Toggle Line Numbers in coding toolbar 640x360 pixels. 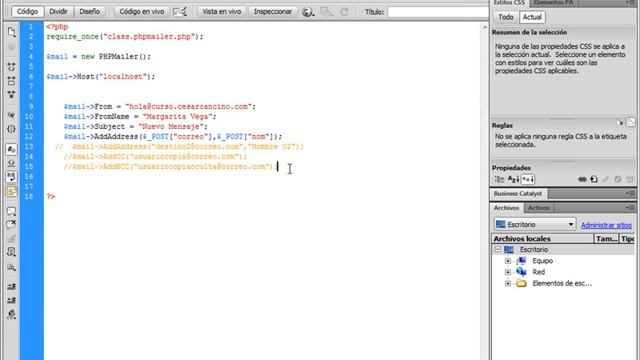11,149
